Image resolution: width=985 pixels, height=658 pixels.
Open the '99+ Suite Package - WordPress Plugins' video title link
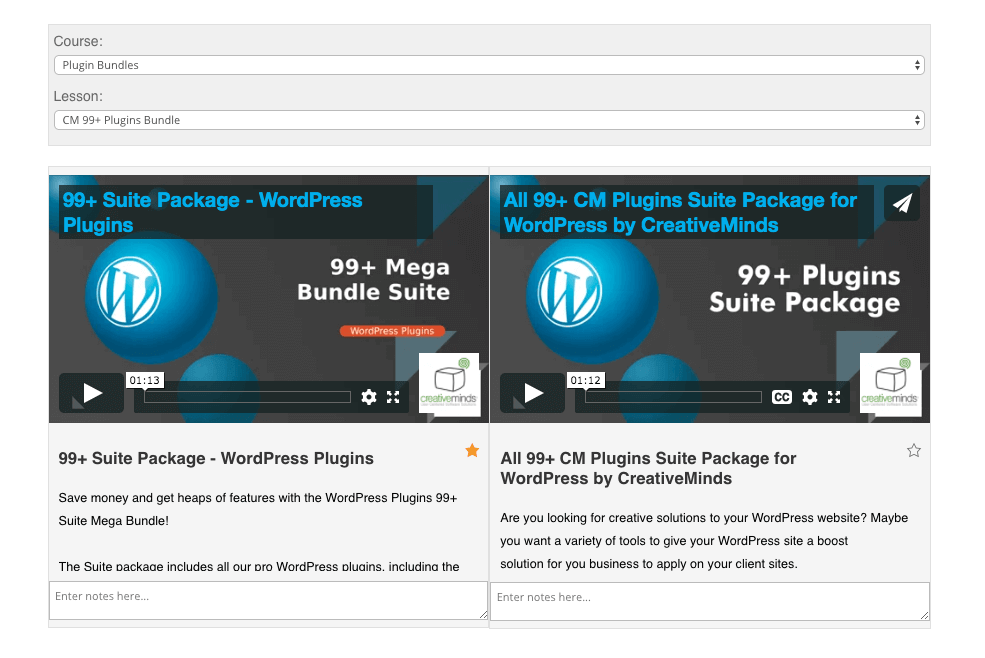pyautogui.click(x=212, y=212)
